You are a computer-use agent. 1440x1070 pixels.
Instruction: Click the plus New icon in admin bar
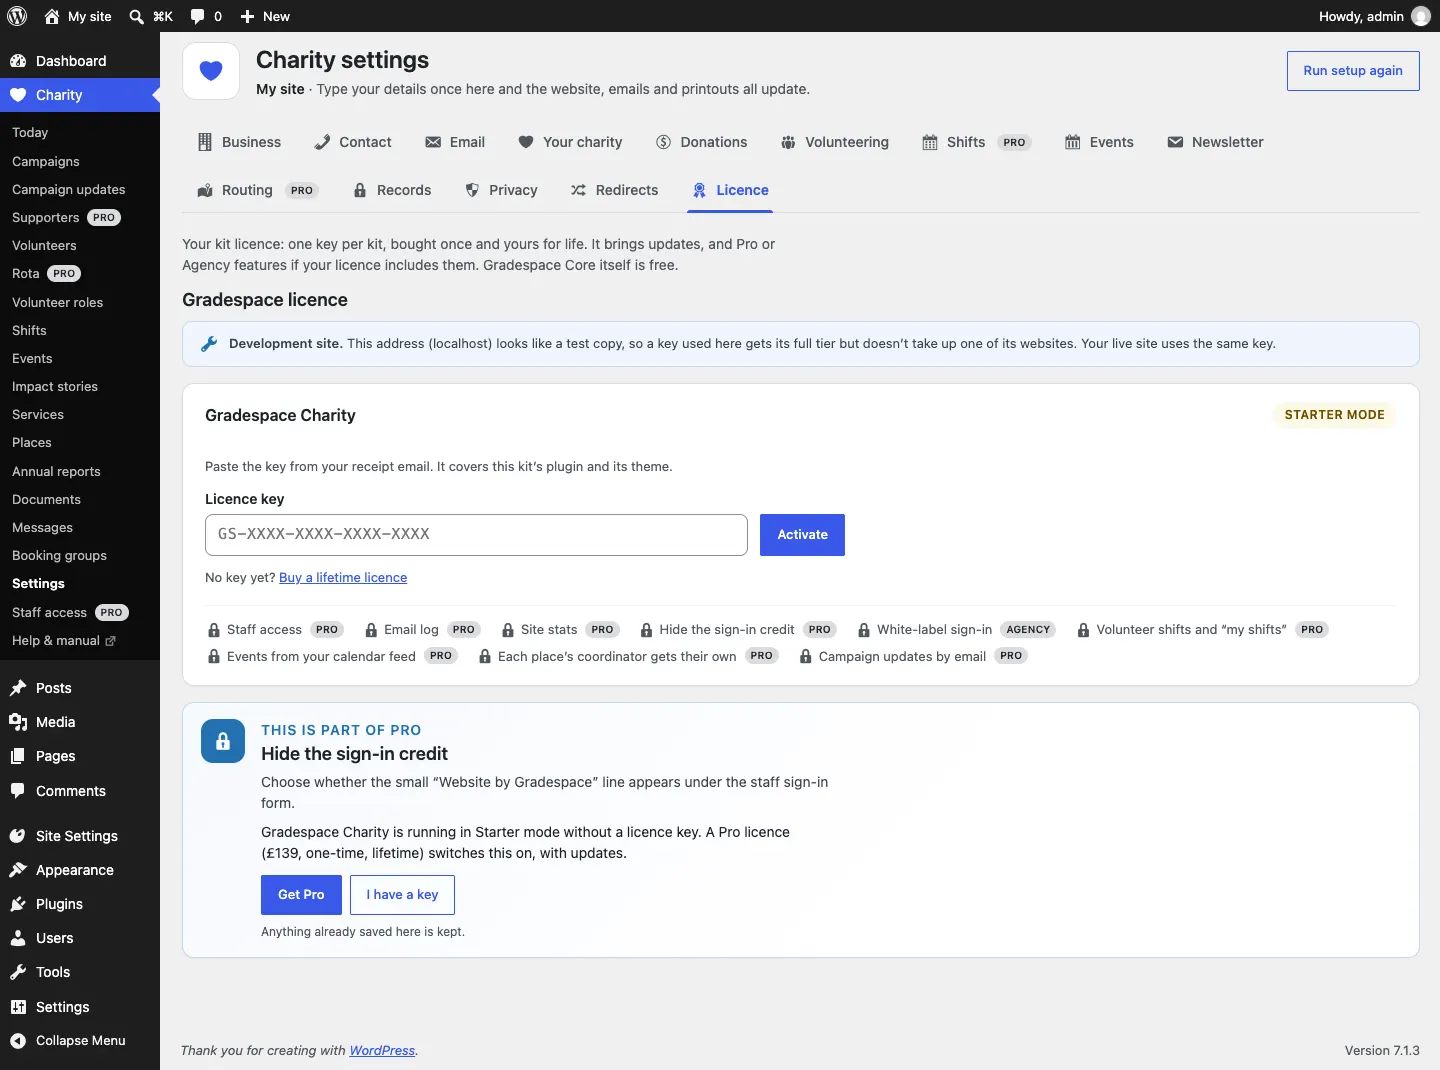[x=248, y=16]
